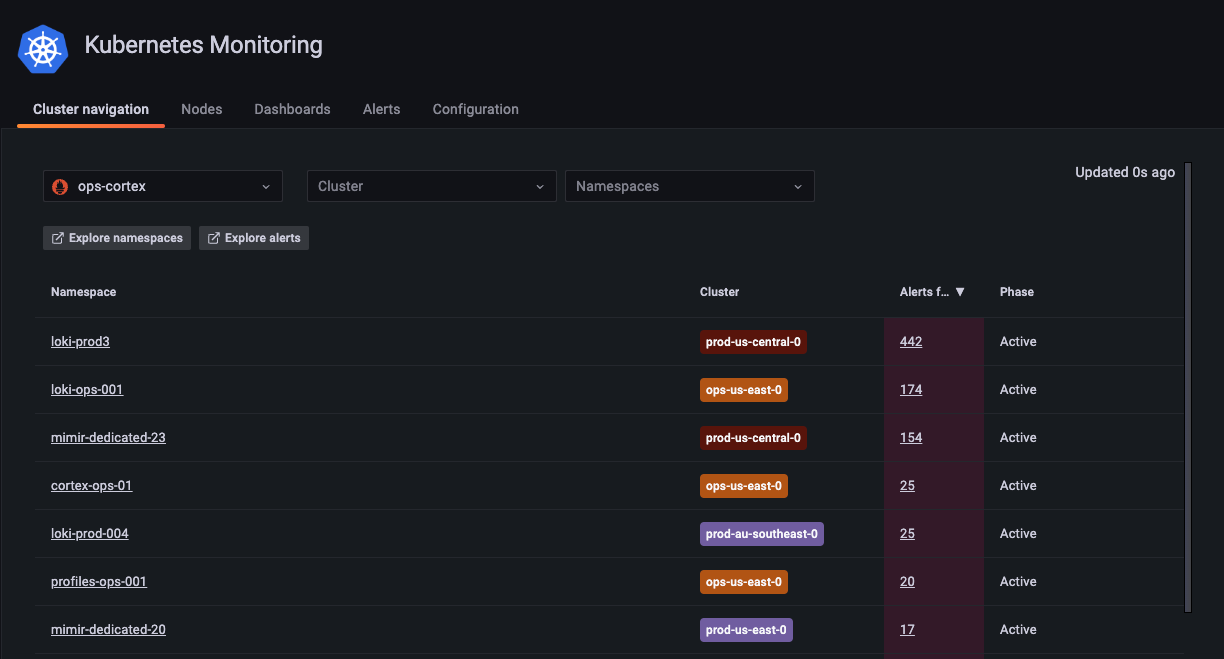Click the 442 alerts count link

click(x=911, y=342)
